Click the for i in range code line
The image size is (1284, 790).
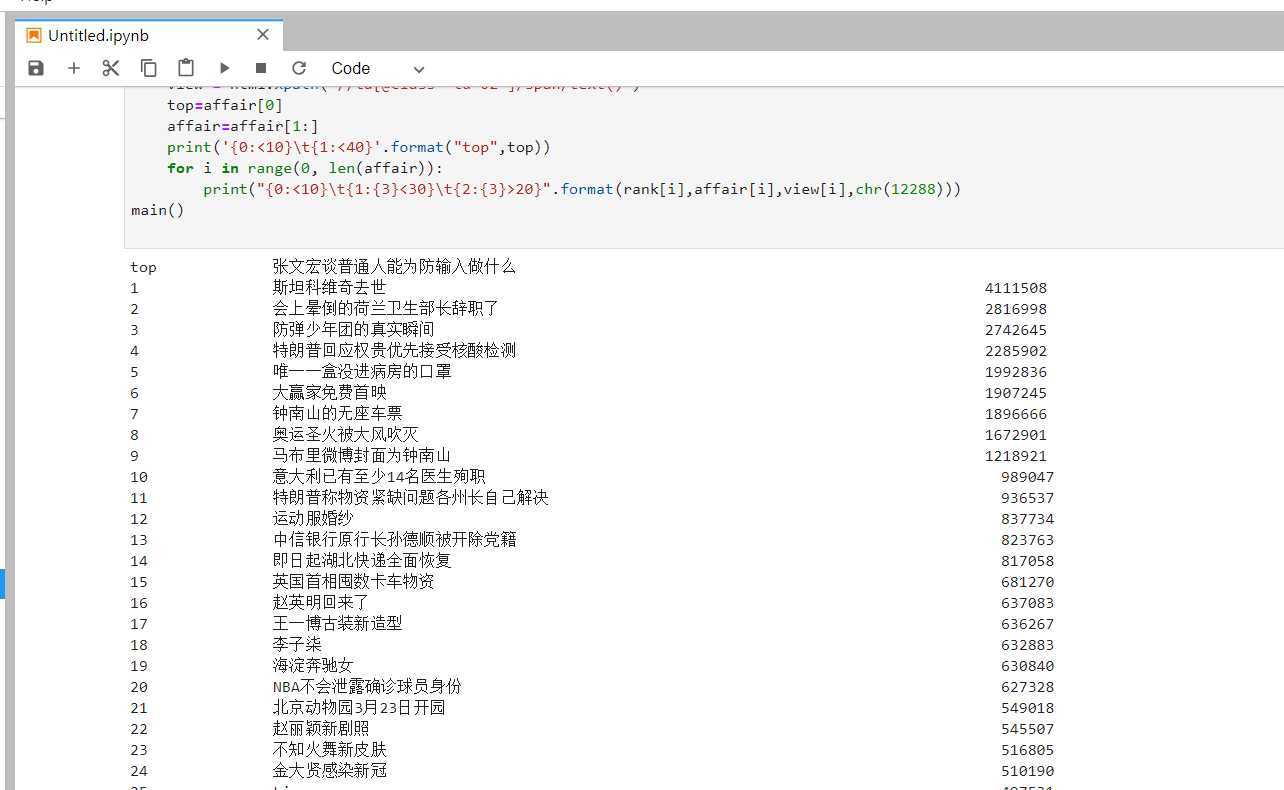pyautogui.click(x=305, y=168)
